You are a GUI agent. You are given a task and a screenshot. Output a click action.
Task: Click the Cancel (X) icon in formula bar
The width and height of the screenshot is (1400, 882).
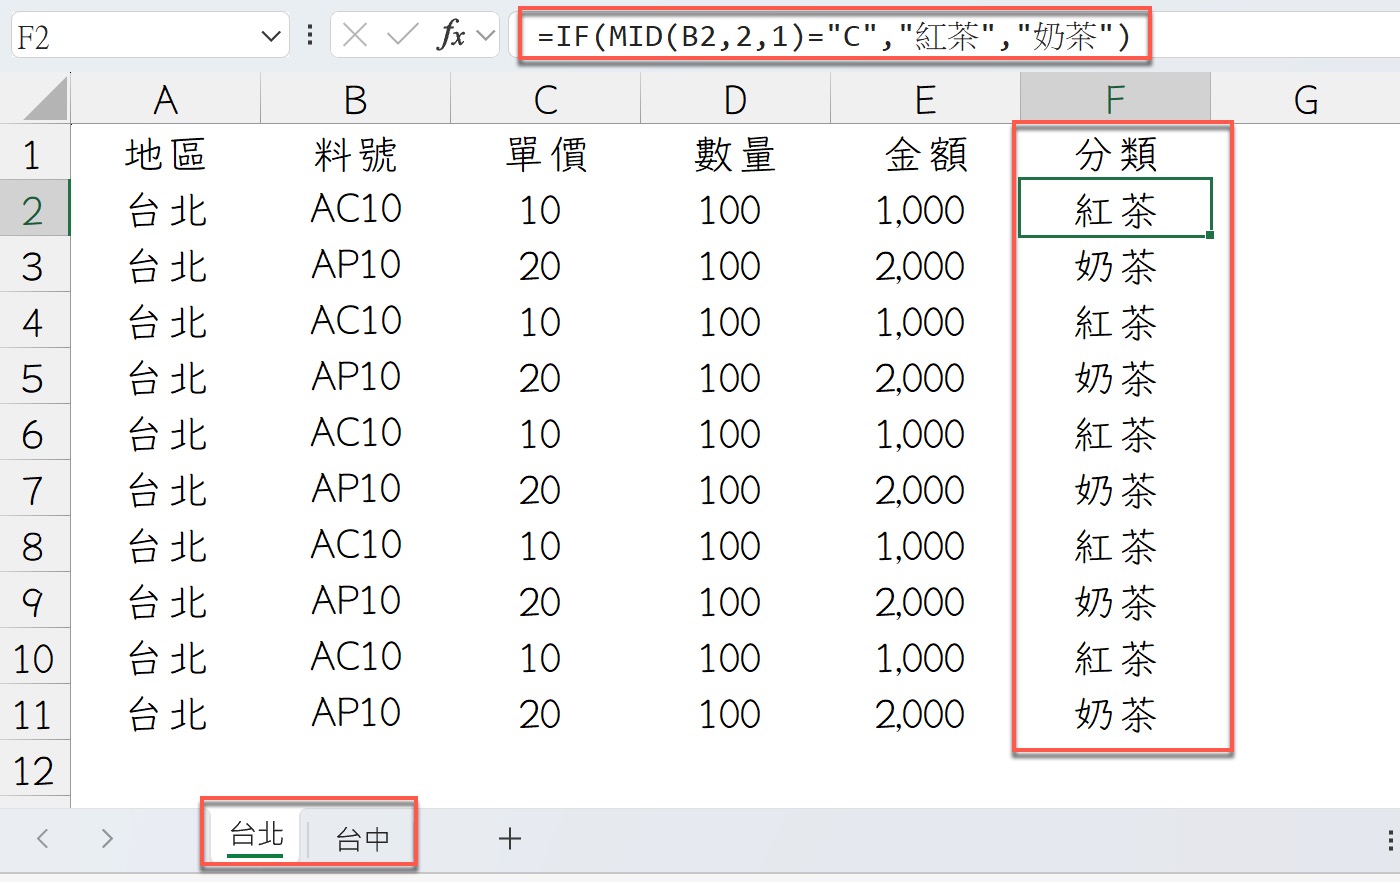pyautogui.click(x=355, y=35)
